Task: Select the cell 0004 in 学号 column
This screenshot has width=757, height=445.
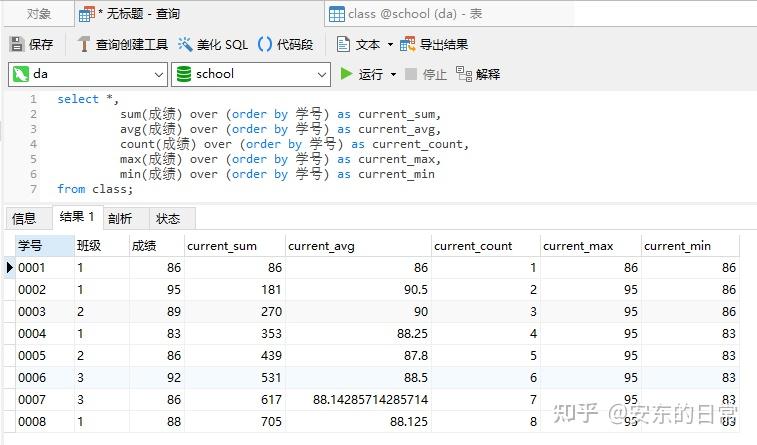Action: pos(44,334)
